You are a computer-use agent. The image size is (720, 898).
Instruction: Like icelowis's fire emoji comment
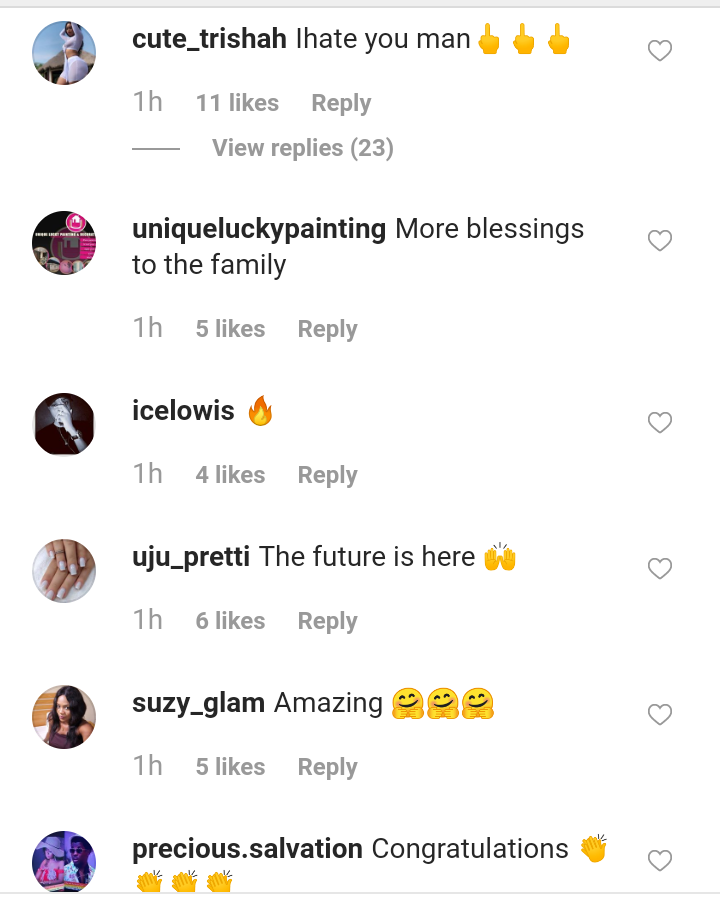[x=660, y=423]
